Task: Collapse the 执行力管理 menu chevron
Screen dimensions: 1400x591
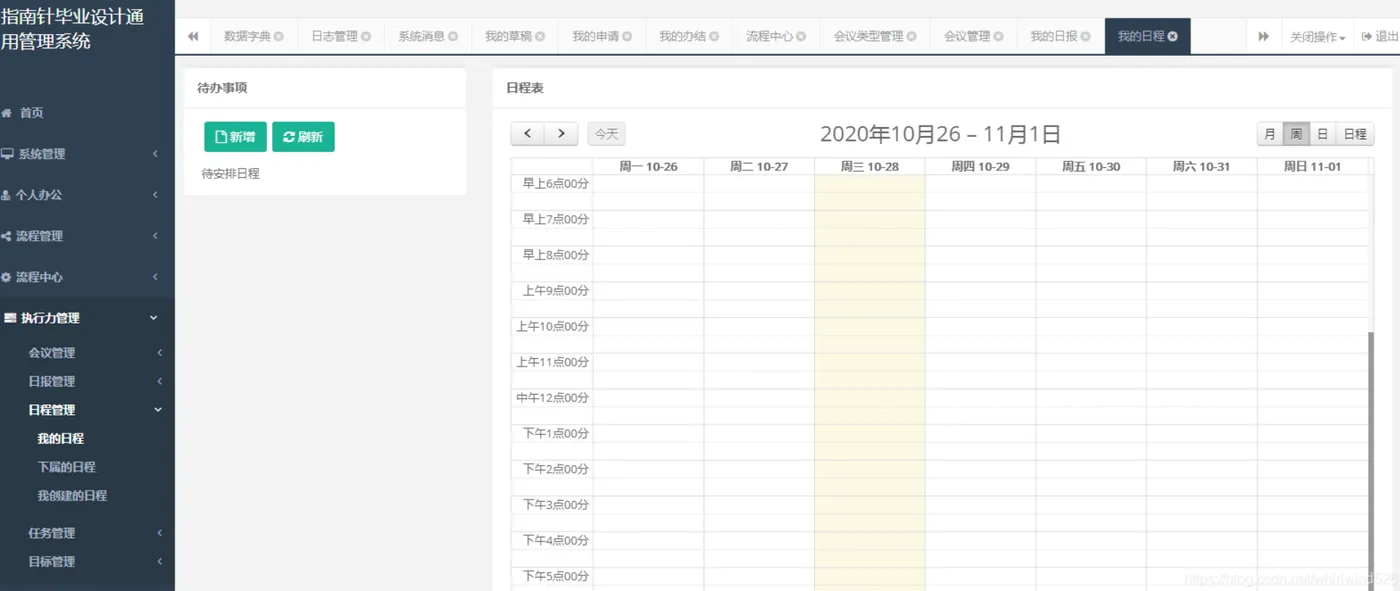Action: click(x=153, y=318)
